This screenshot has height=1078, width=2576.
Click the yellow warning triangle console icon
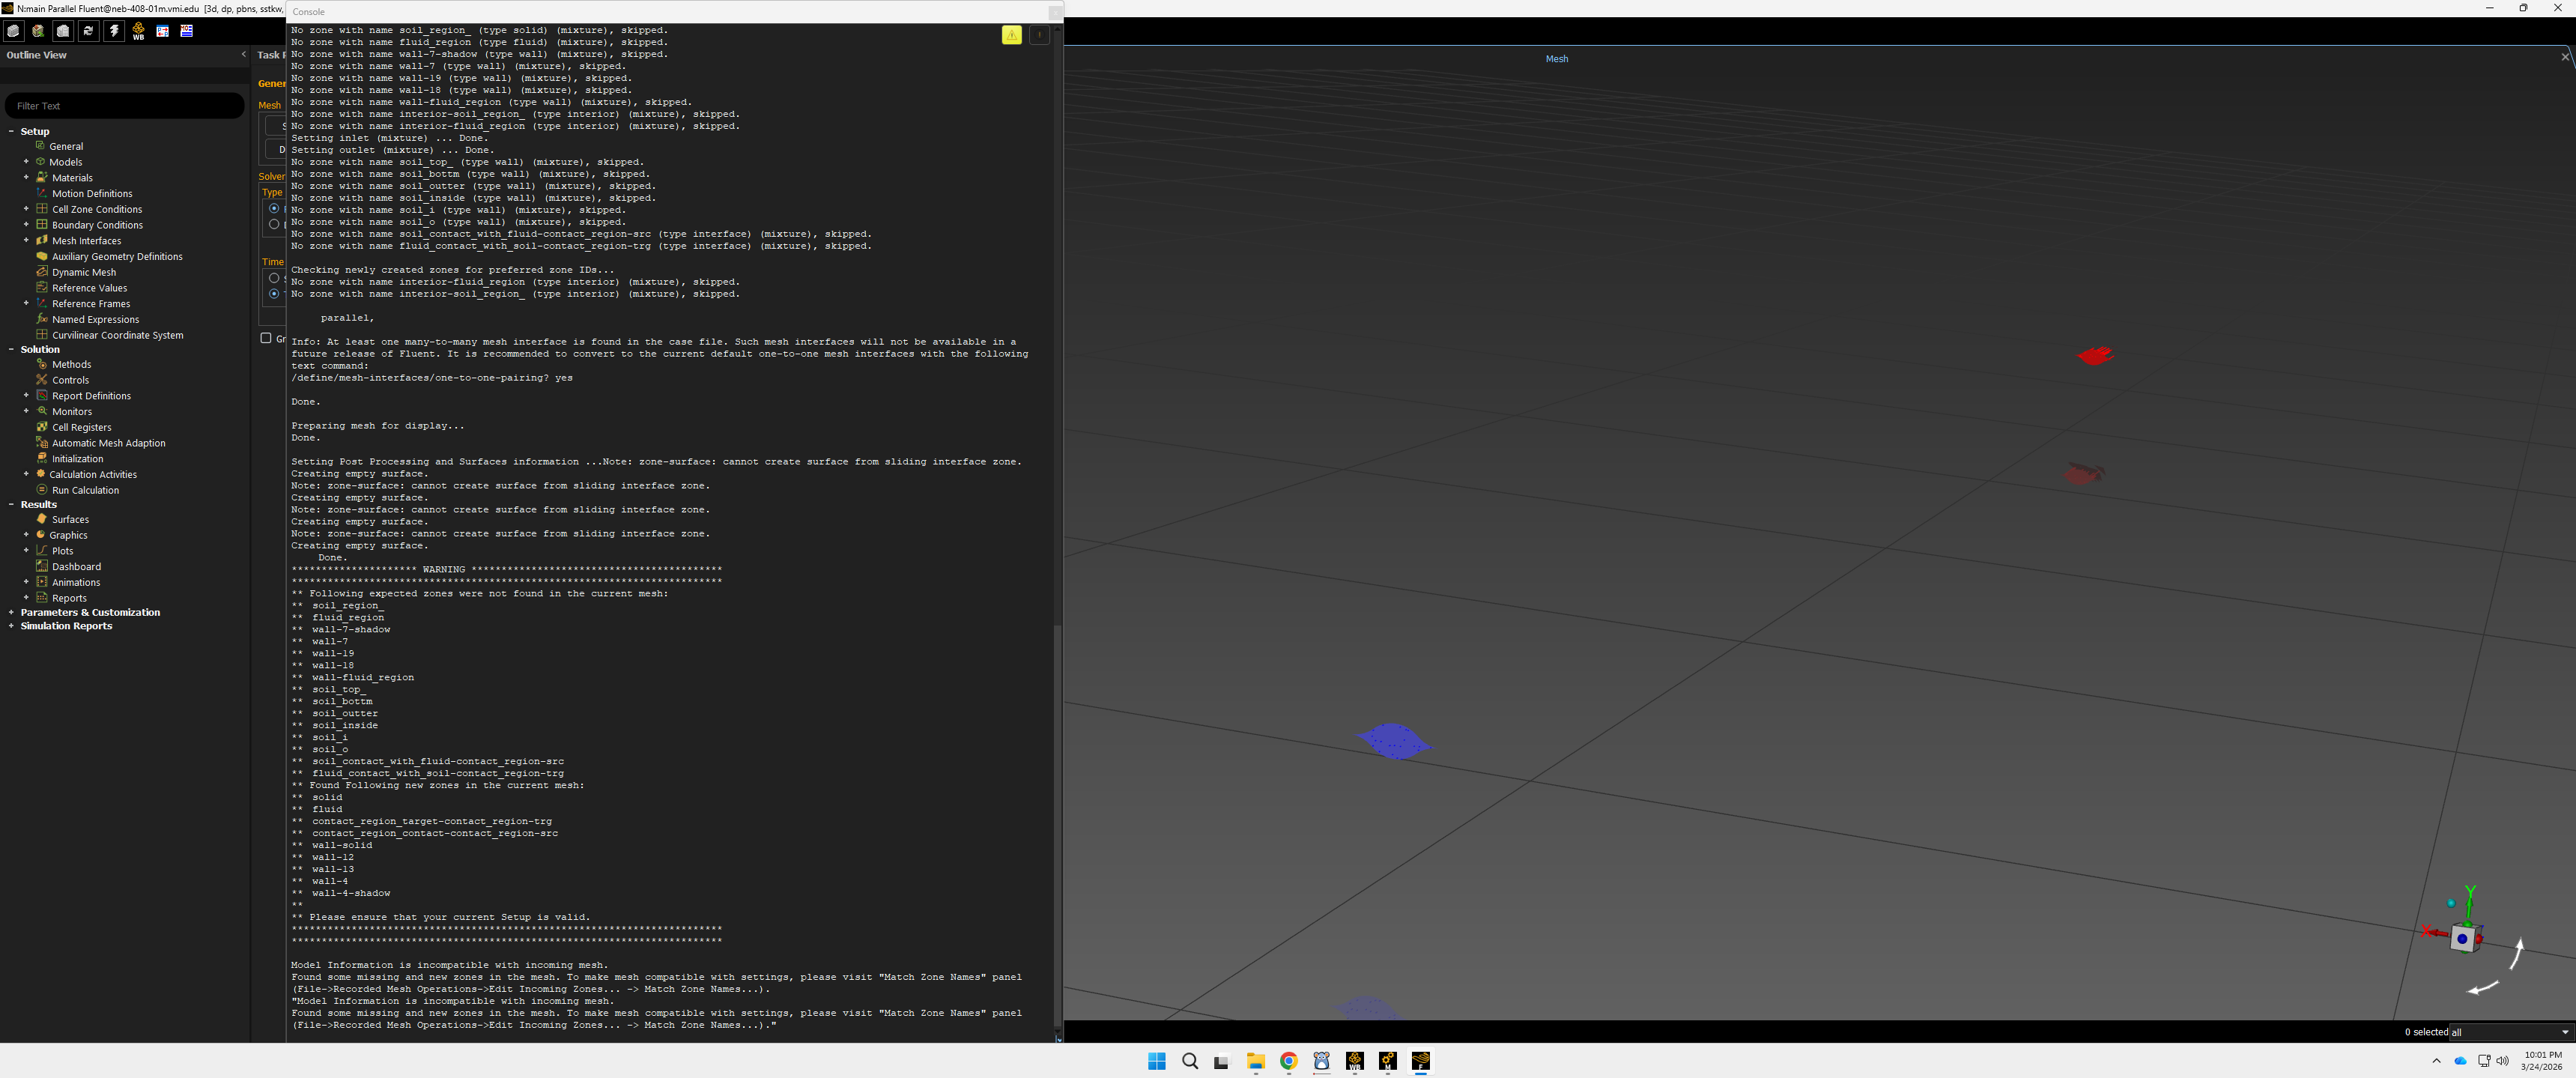(x=1012, y=35)
